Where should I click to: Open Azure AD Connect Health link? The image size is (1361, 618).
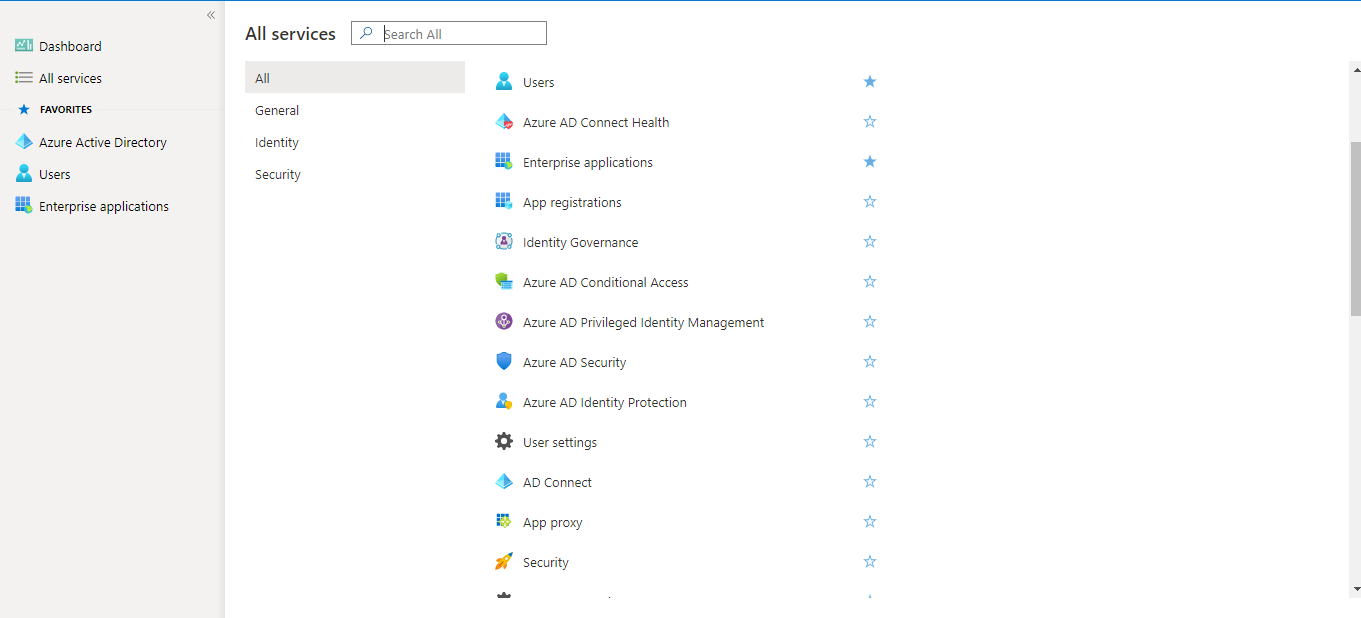pyautogui.click(x=596, y=122)
